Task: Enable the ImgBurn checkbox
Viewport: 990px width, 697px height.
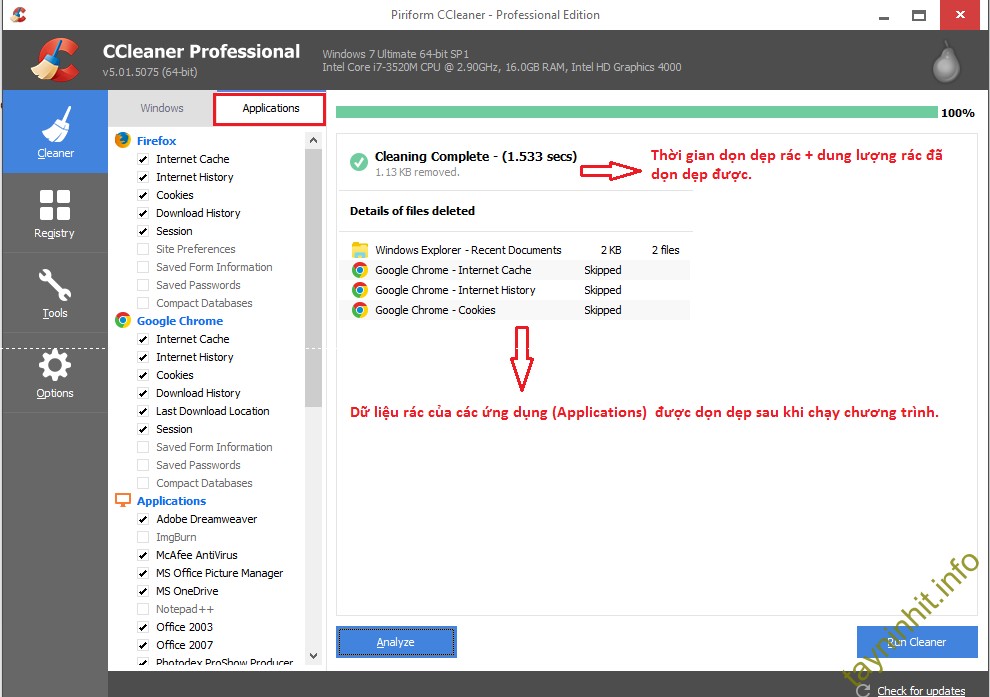Action: coord(143,537)
